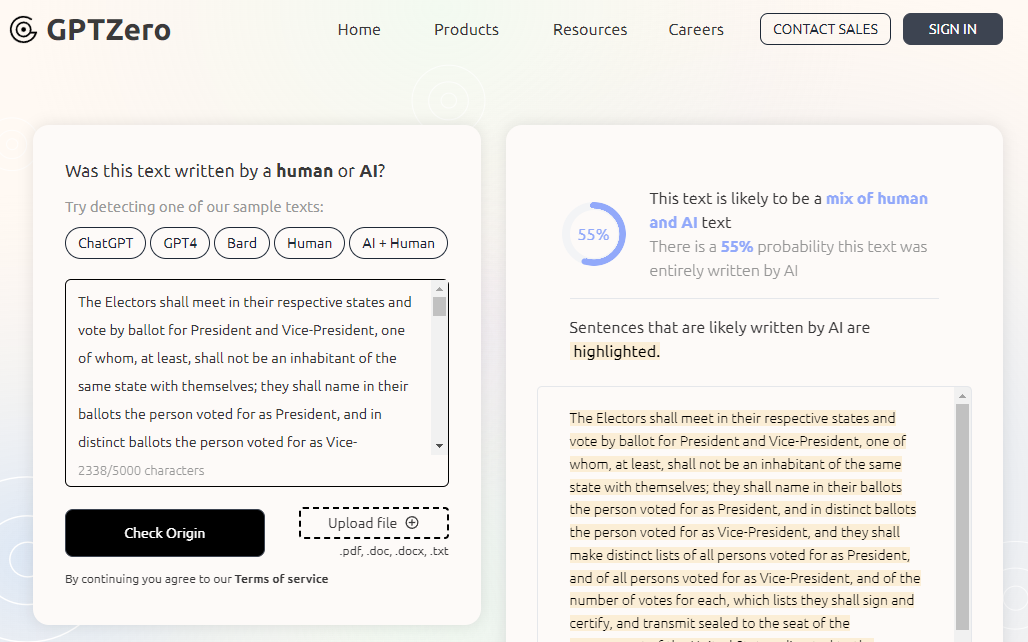Click the 'highlighted.' sample highlight text
The height and width of the screenshot is (642, 1028).
tap(616, 351)
